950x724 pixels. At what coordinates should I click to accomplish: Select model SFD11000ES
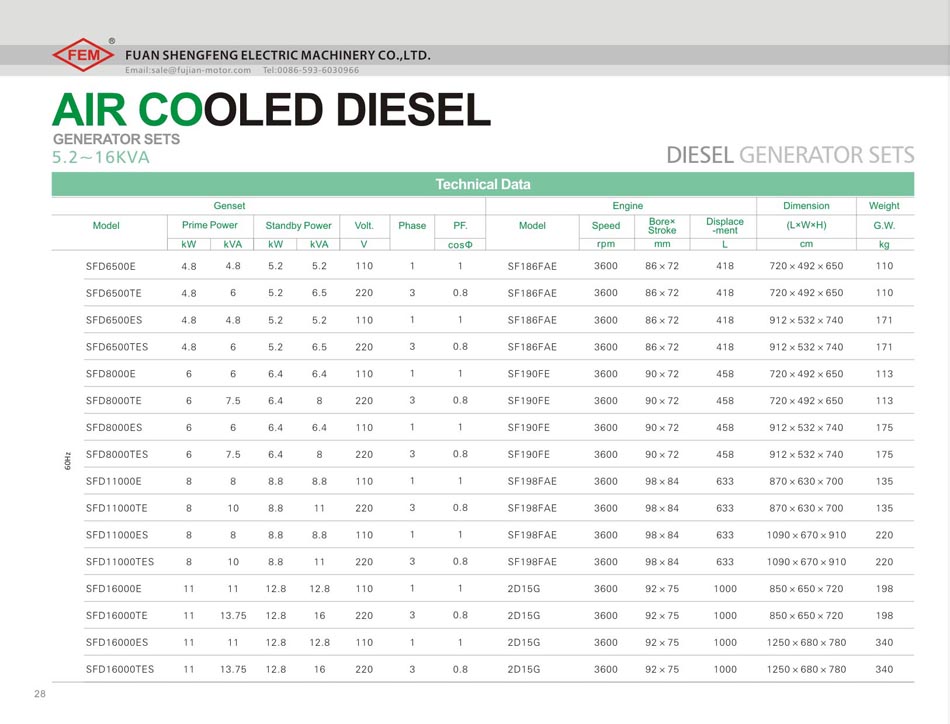[x=117, y=535]
